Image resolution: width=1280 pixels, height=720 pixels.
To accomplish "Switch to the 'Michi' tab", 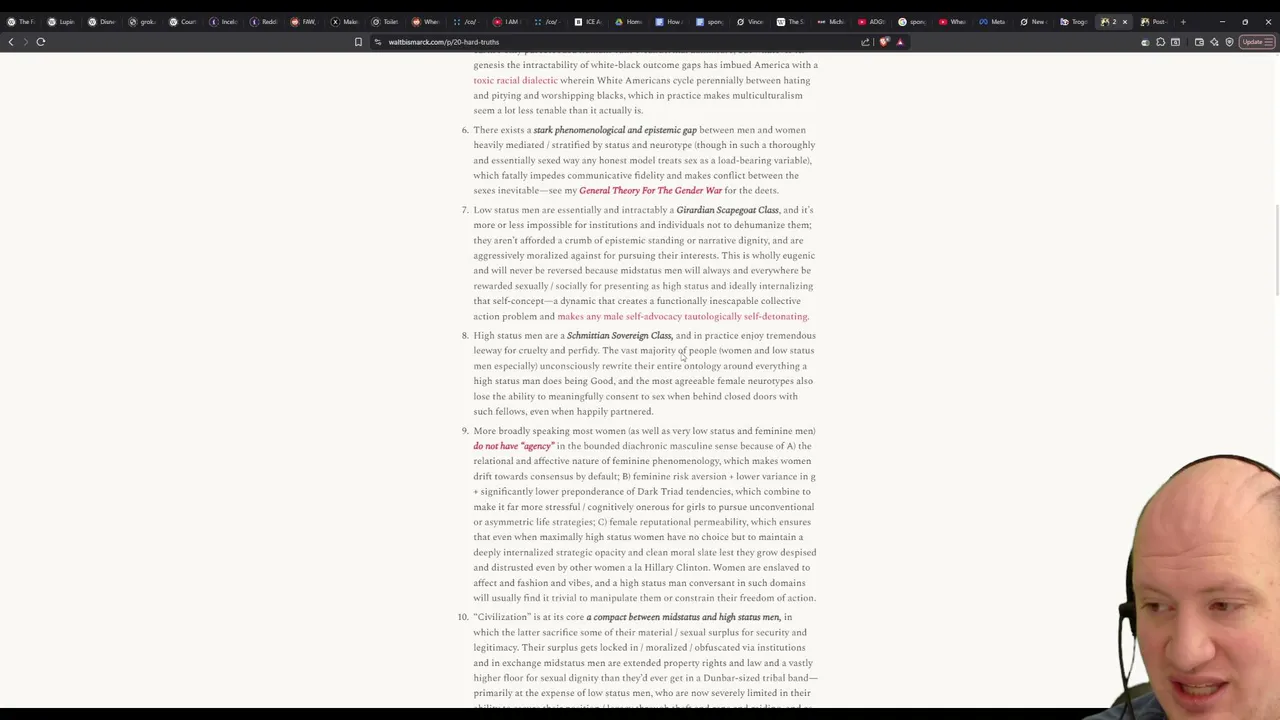I will (x=831, y=22).
